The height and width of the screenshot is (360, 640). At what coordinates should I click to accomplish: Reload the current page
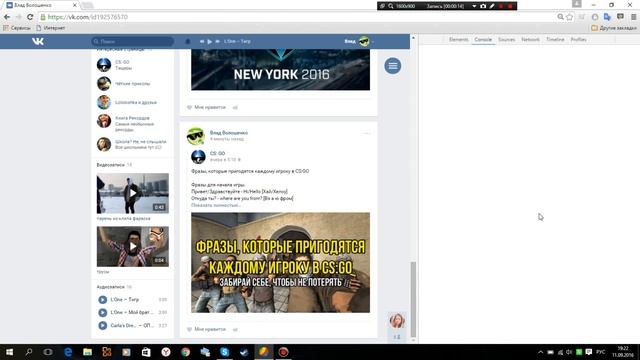[x=30, y=17]
